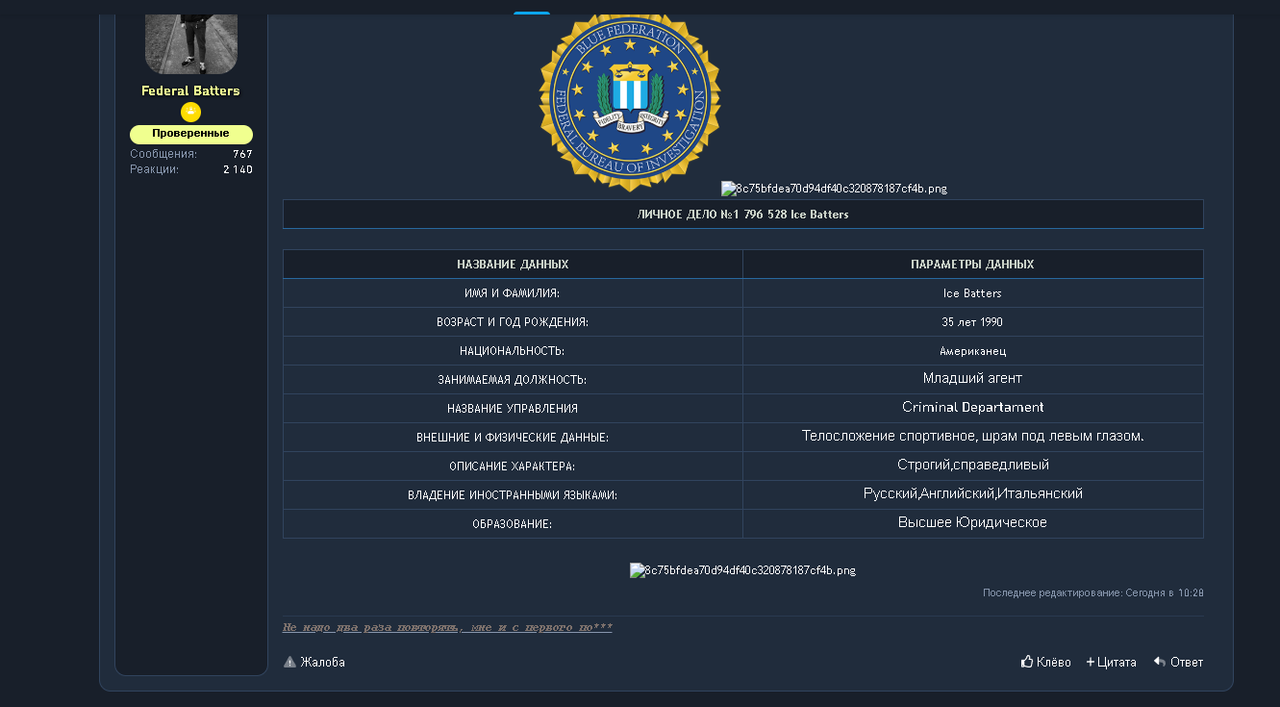The image size is (1280, 707).
Task: Click the Ответ reply button
Action: coord(1178,662)
